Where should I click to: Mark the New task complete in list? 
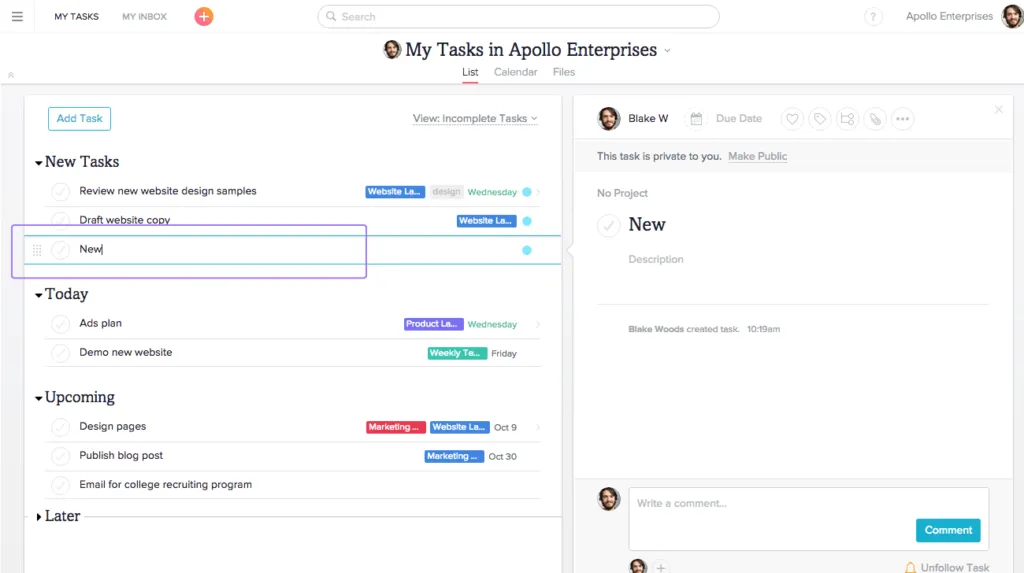coord(60,250)
